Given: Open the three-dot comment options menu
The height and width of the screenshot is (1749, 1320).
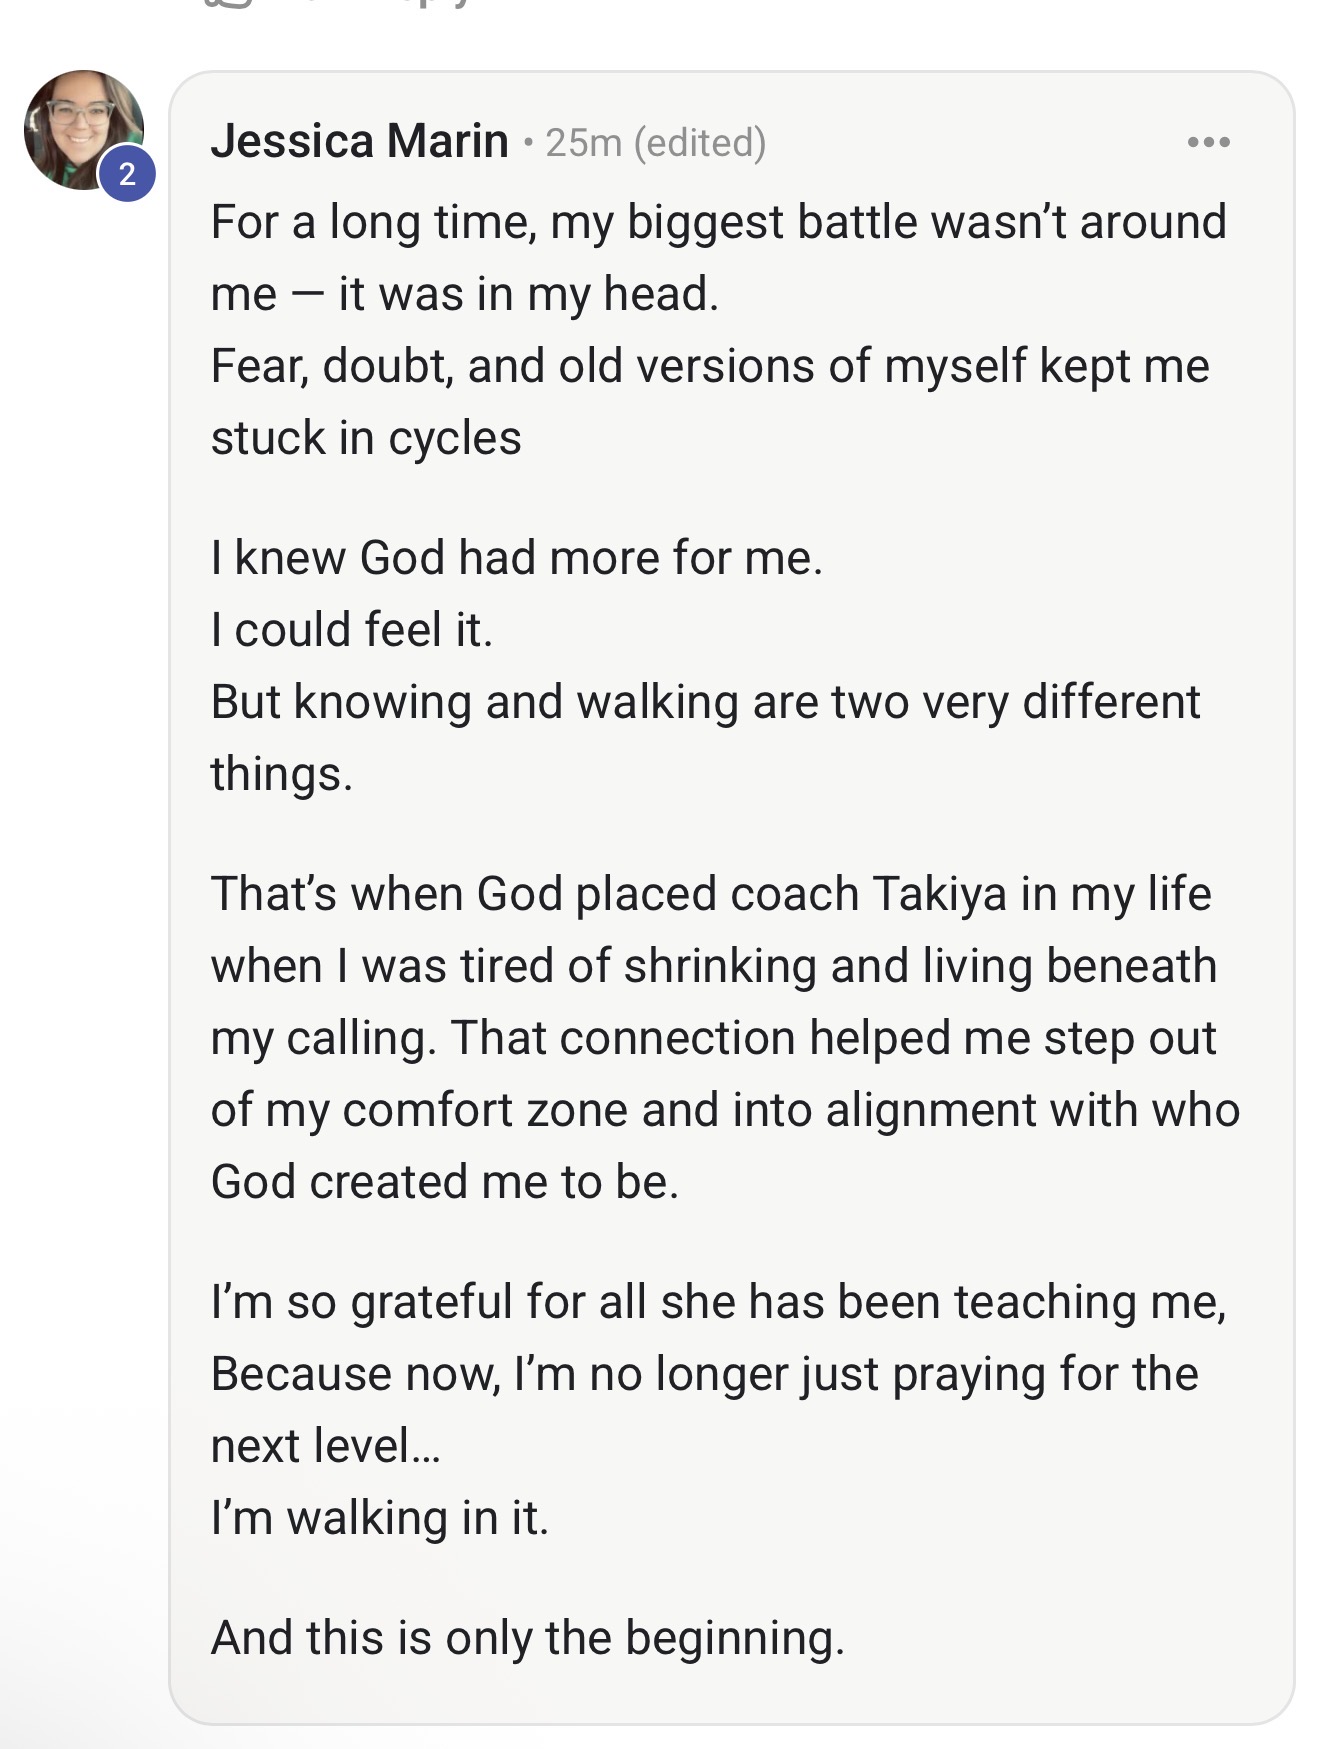Looking at the screenshot, I should [1208, 142].
